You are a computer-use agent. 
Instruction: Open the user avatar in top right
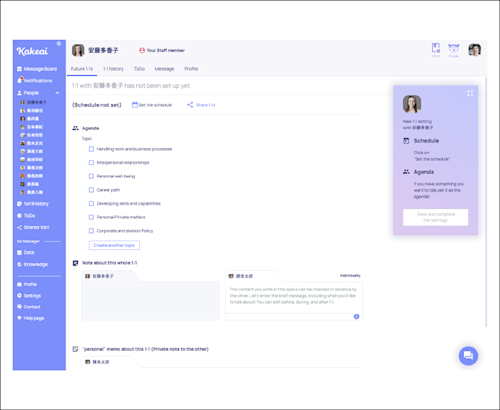tap(474, 50)
